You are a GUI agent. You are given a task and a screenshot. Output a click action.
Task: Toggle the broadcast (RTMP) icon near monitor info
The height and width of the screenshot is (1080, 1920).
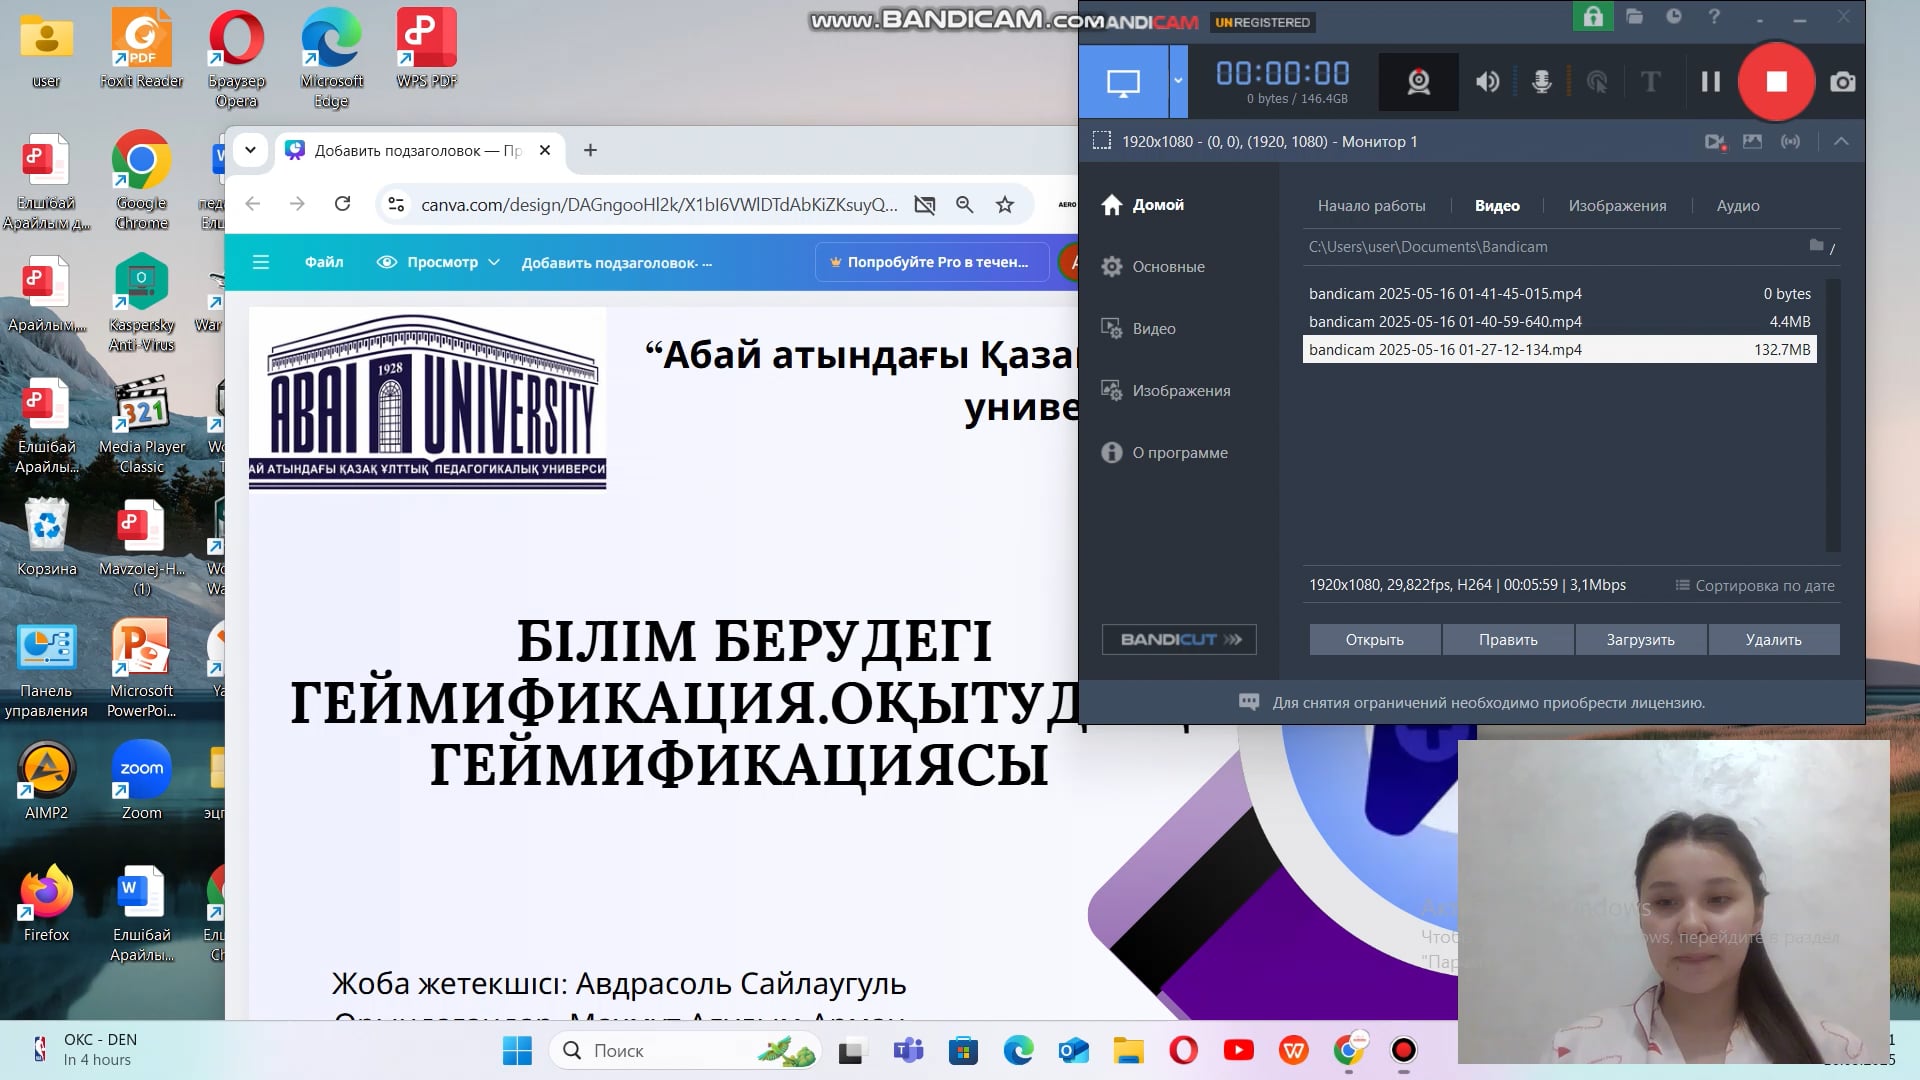tap(1790, 141)
